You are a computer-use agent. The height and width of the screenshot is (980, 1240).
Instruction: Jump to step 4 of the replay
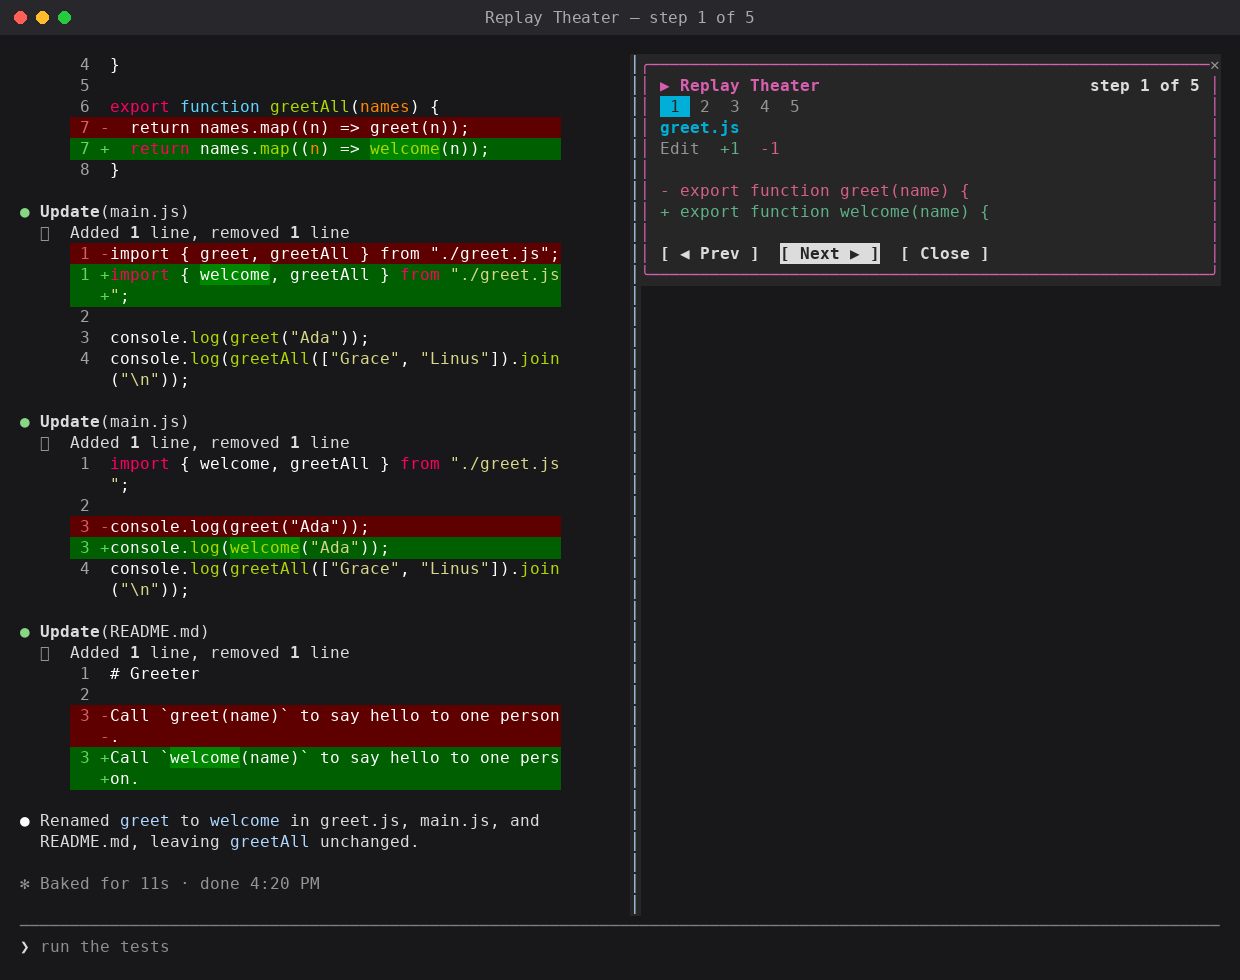click(x=765, y=107)
